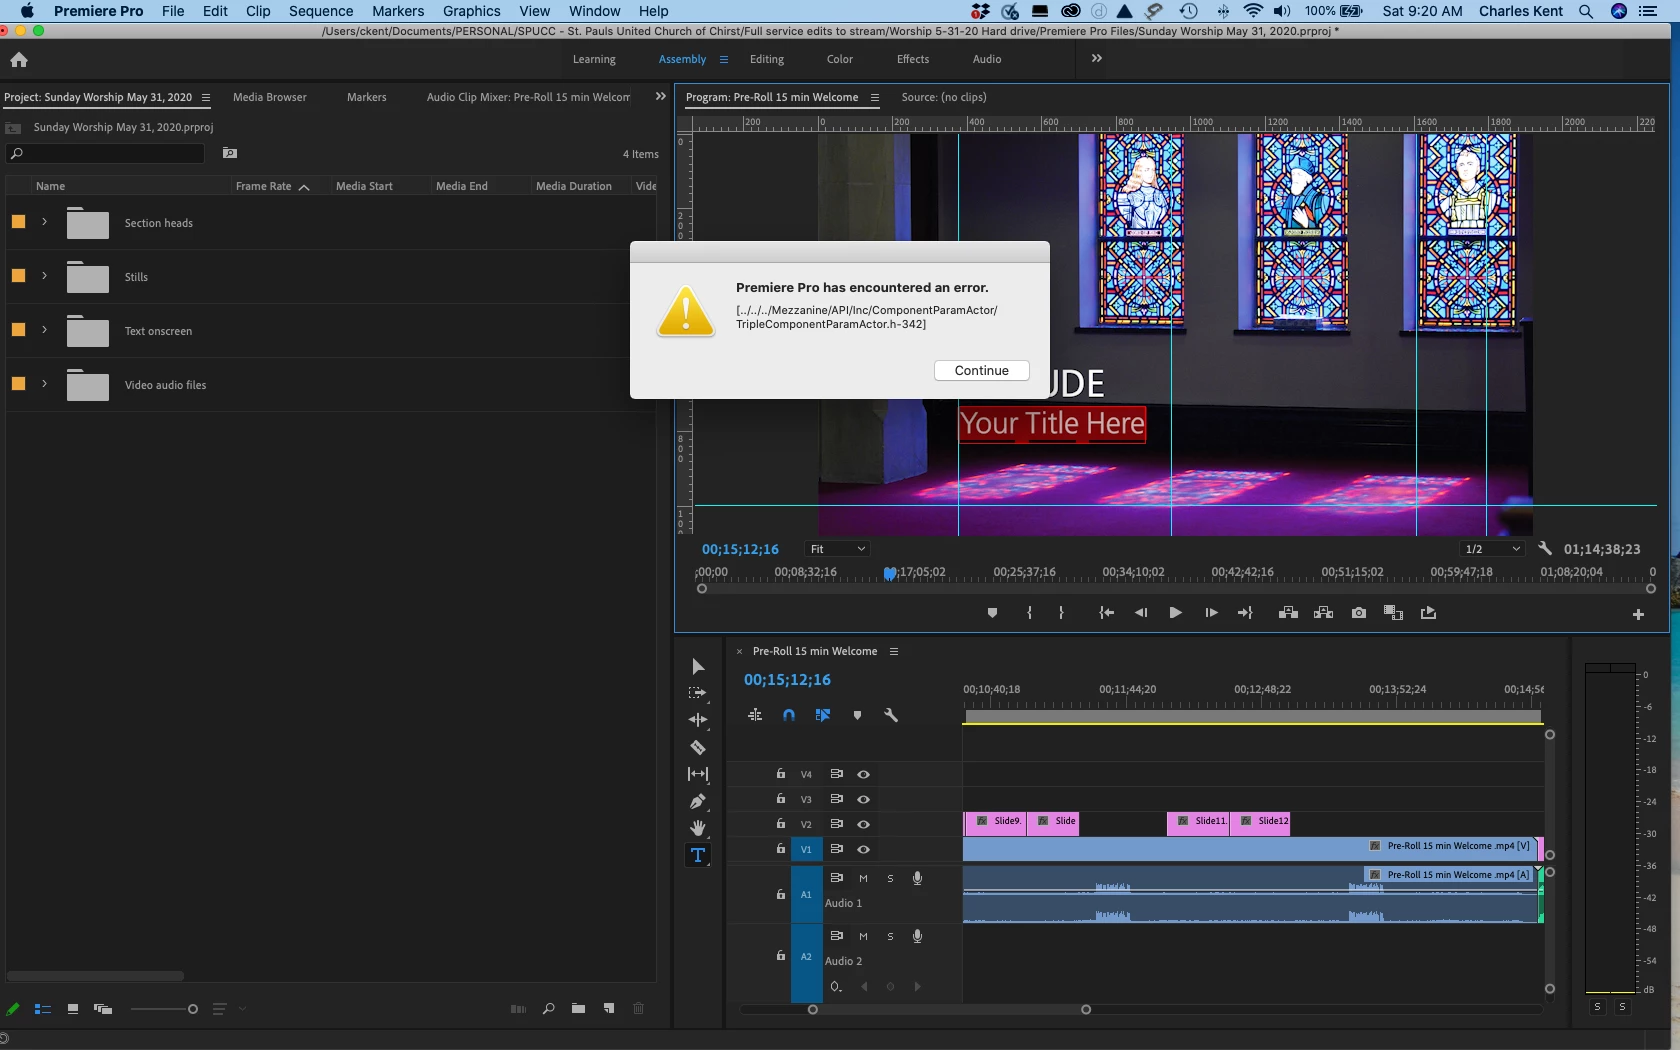The image size is (1680, 1050).
Task: Select the Track Select Forward tool
Action: (x=698, y=693)
